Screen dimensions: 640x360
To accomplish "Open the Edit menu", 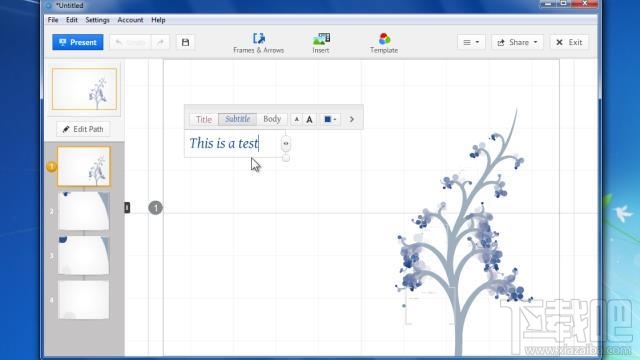I will point(72,20).
